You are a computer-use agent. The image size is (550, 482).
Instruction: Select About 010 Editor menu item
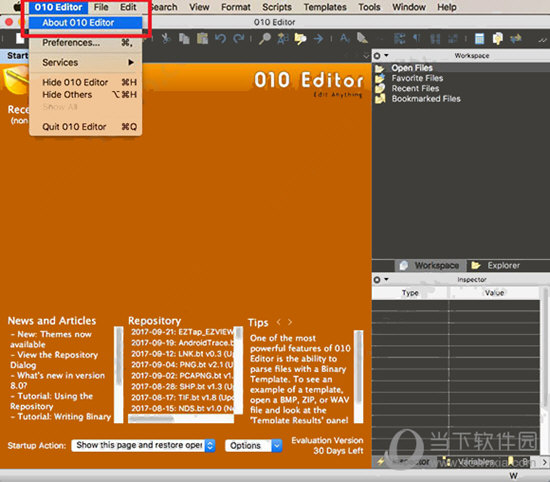pos(86,23)
